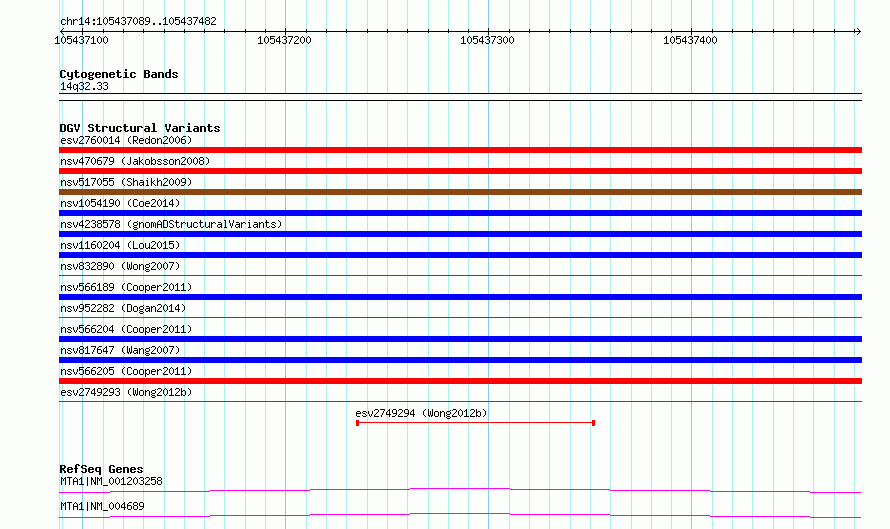This screenshot has width=890, height=529.
Task: Open variant nsv470679 (Jakobsson2008) label
Action: coord(135,161)
